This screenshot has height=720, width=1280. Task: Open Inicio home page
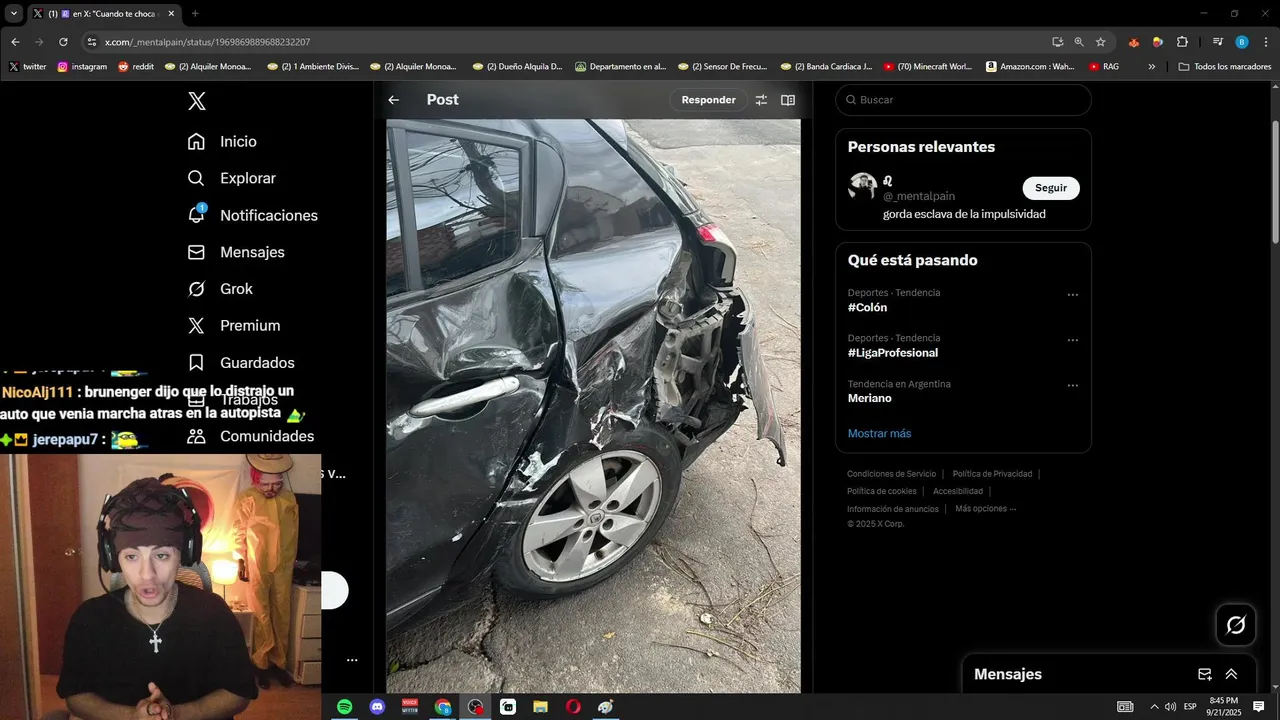point(222,142)
